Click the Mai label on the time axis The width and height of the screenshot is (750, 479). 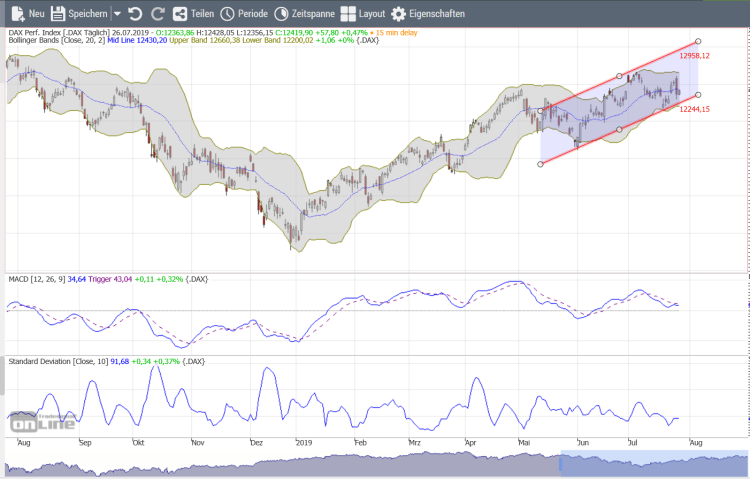tap(524, 443)
